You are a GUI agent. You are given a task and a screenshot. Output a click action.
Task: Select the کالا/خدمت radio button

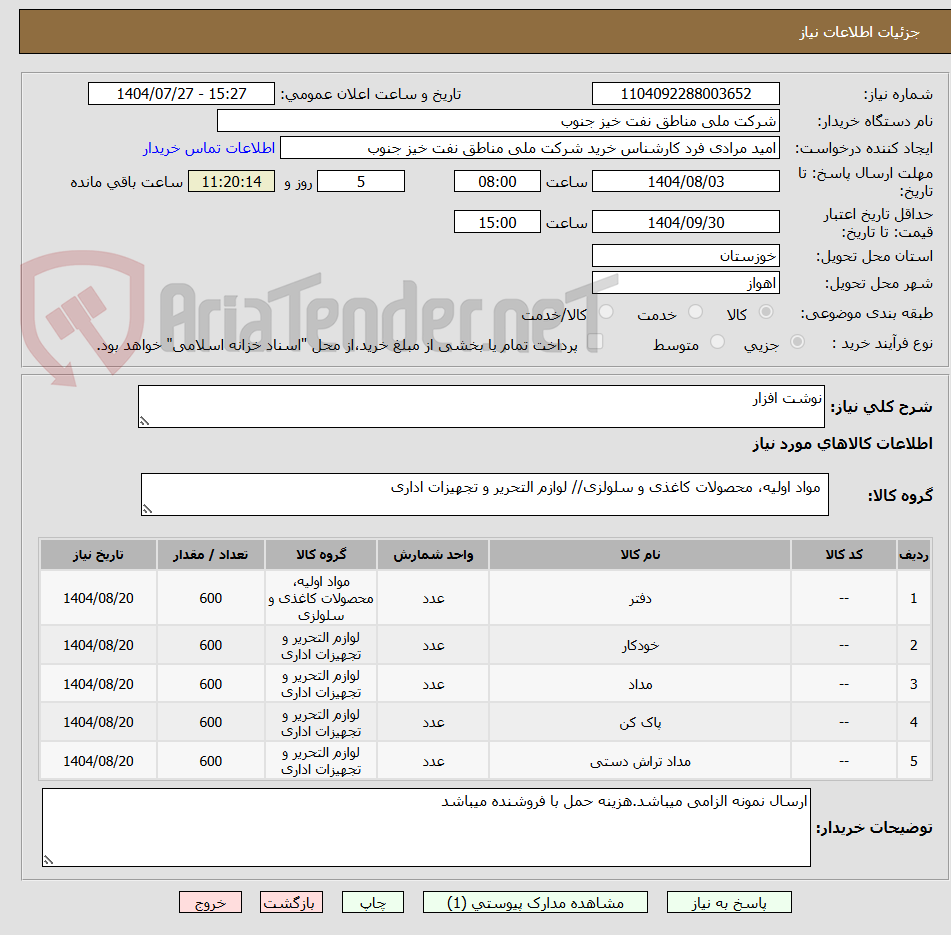606,312
